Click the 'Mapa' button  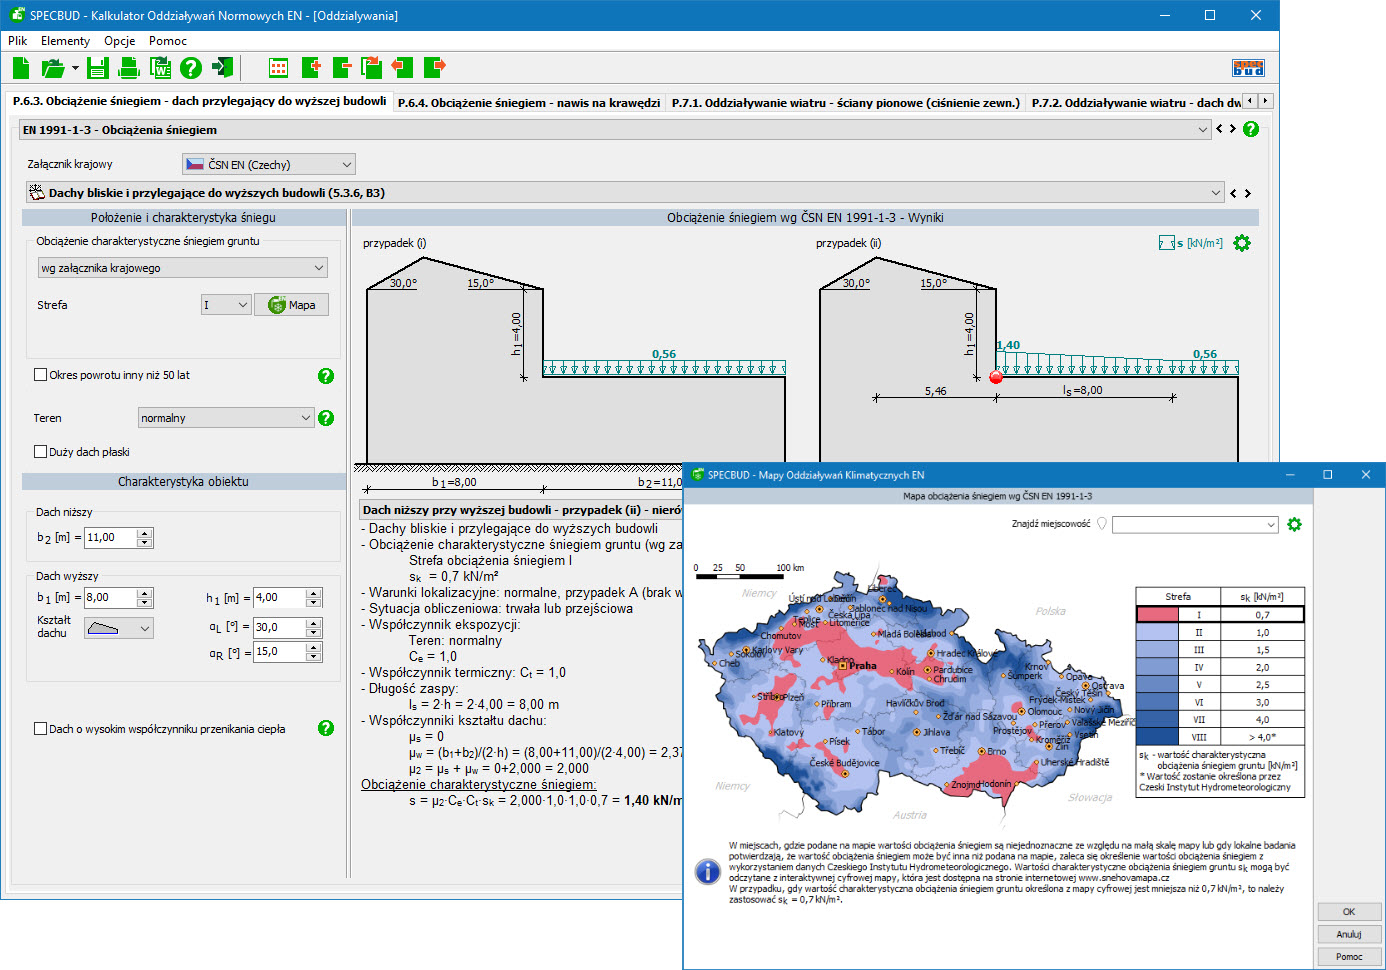click(292, 305)
